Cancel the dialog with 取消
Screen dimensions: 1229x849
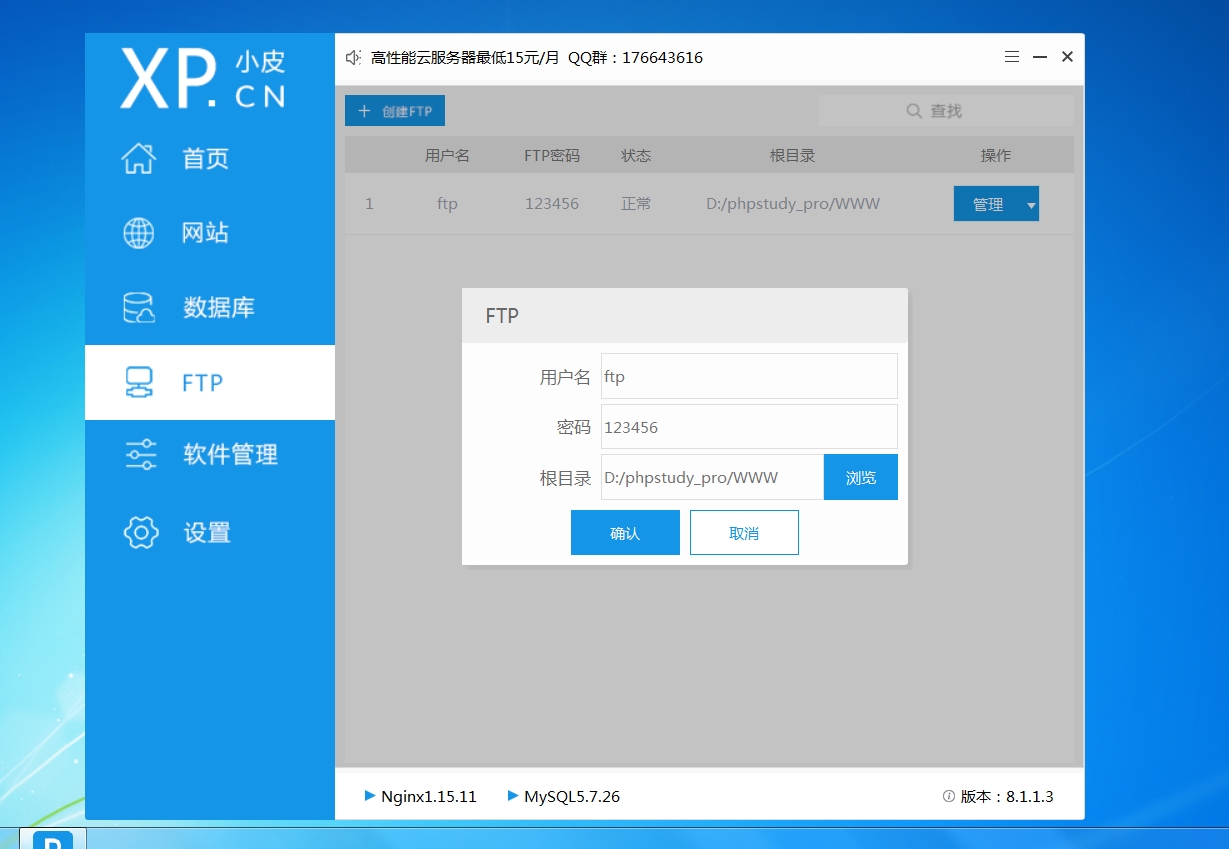744,532
